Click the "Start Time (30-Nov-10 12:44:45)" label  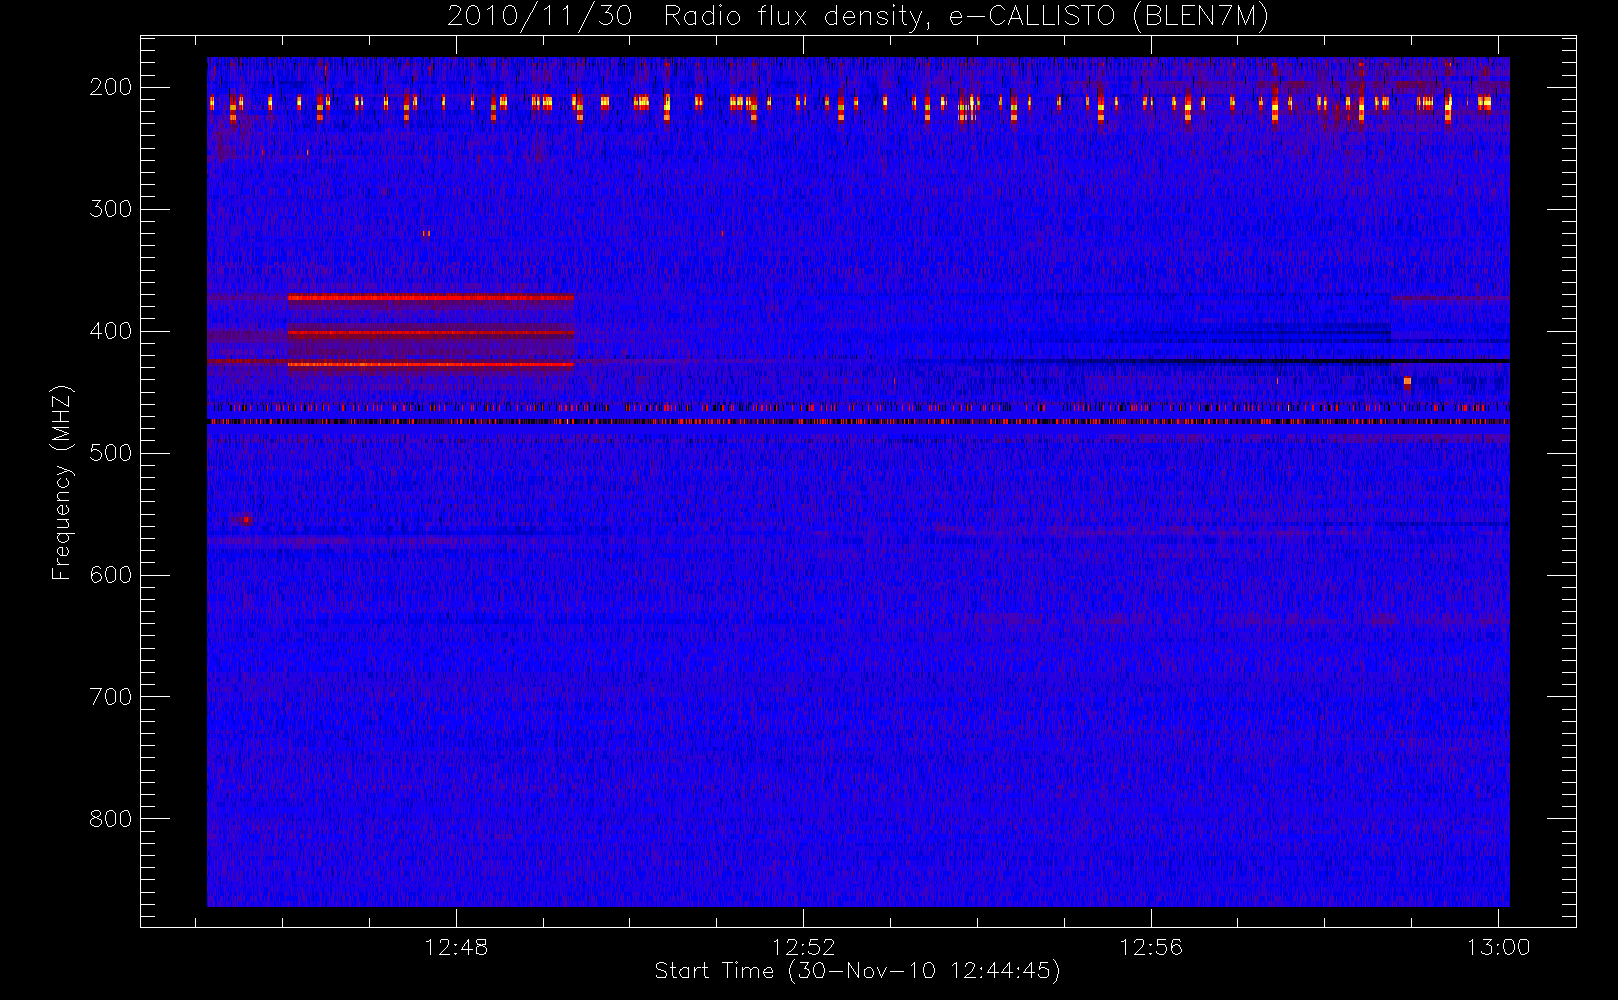pyautogui.click(x=857, y=971)
